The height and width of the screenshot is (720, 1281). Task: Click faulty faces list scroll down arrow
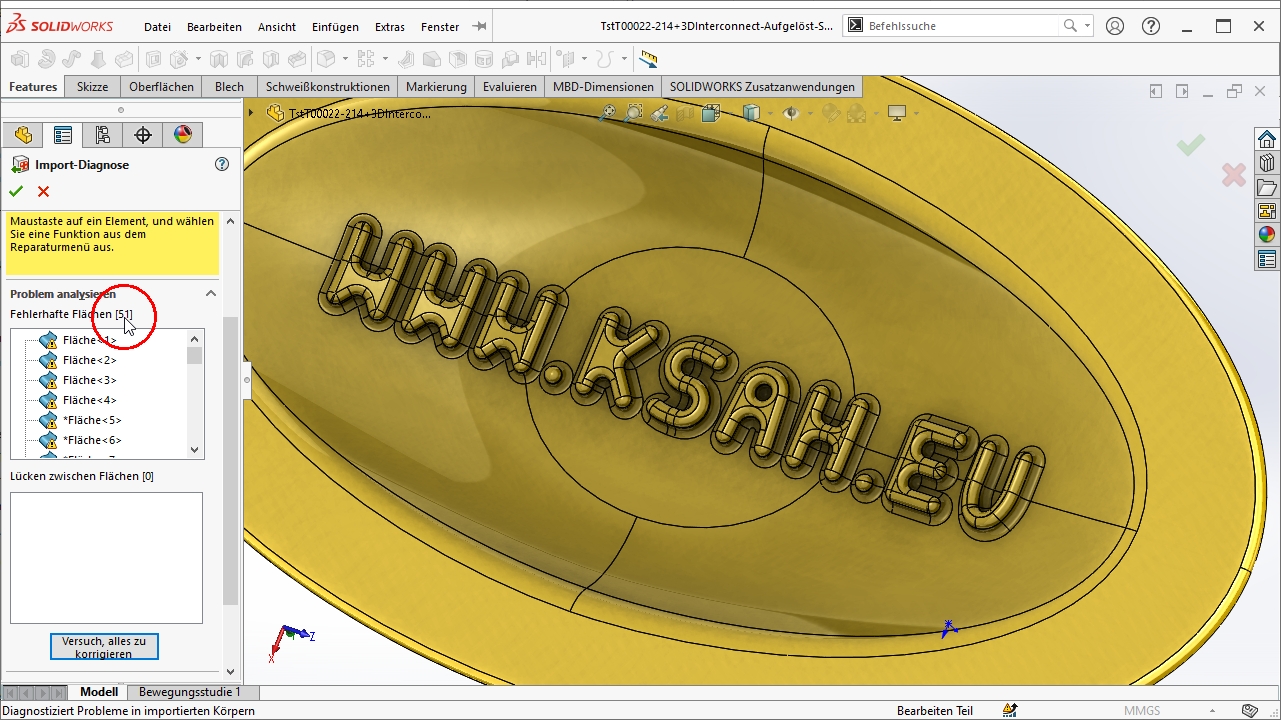point(194,451)
